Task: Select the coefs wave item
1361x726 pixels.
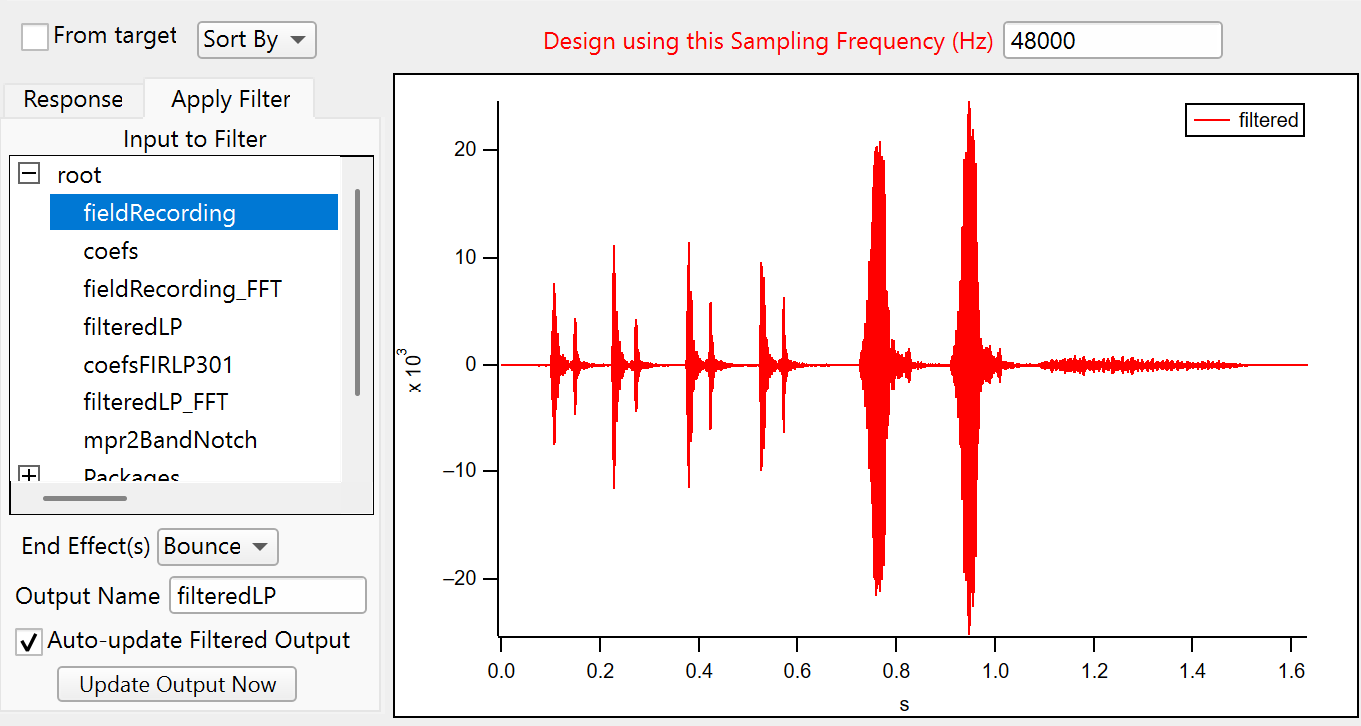Action: pos(111,251)
